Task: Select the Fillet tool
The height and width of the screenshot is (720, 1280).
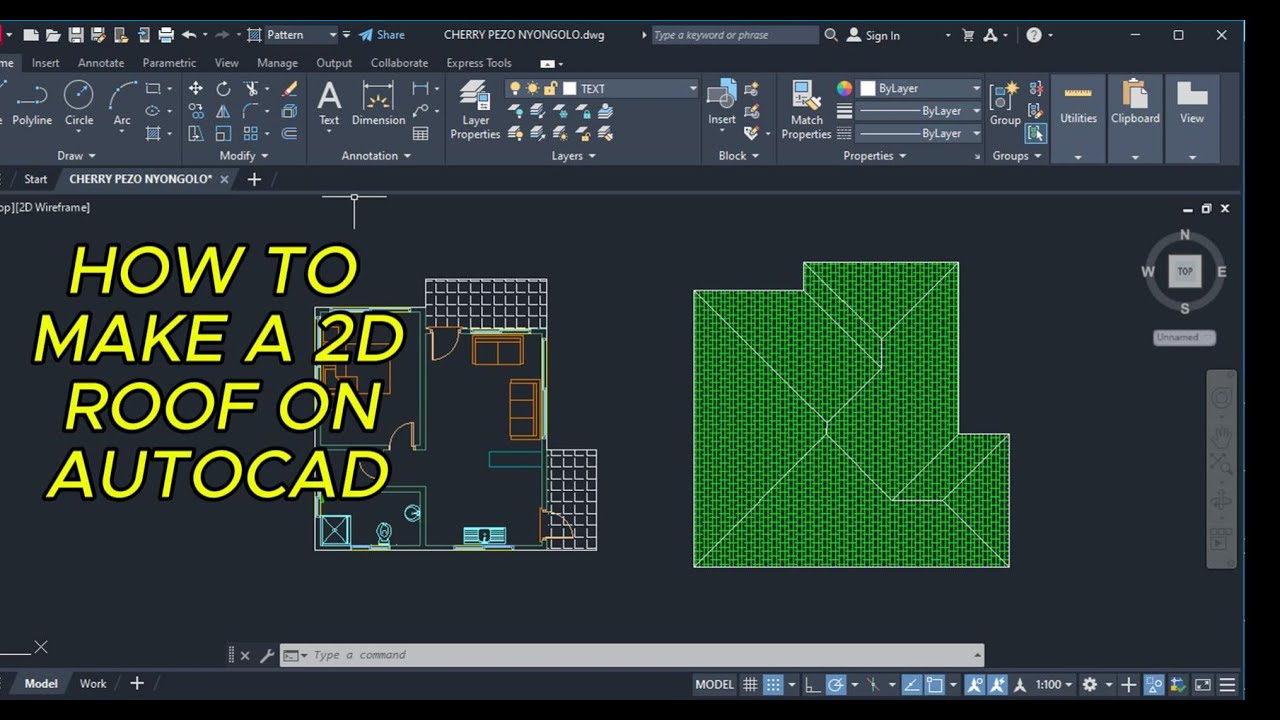Action: (x=251, y=111)
